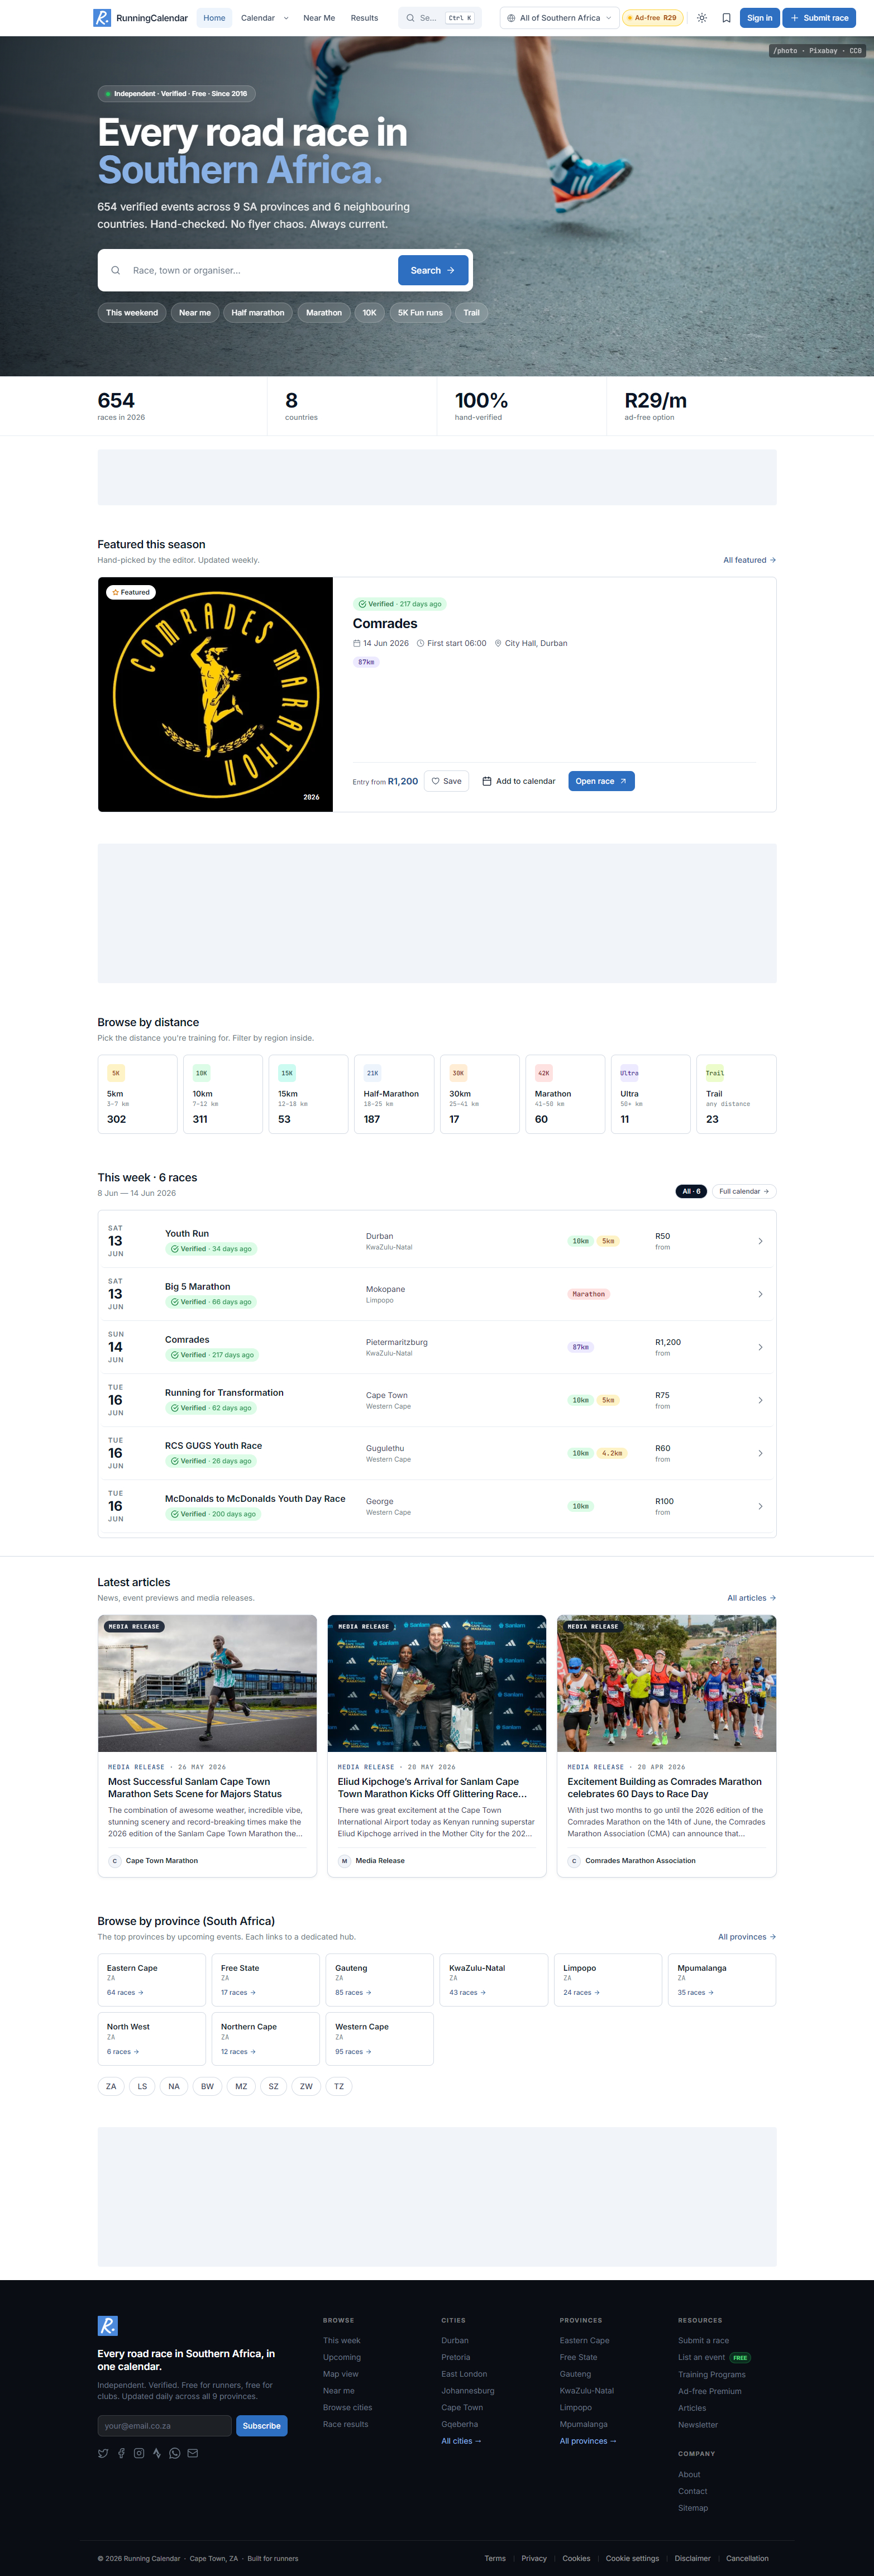Expand McDonalds to McDonalds race chevron
Screen dimensions: 874x2576
pos(760,1506)
